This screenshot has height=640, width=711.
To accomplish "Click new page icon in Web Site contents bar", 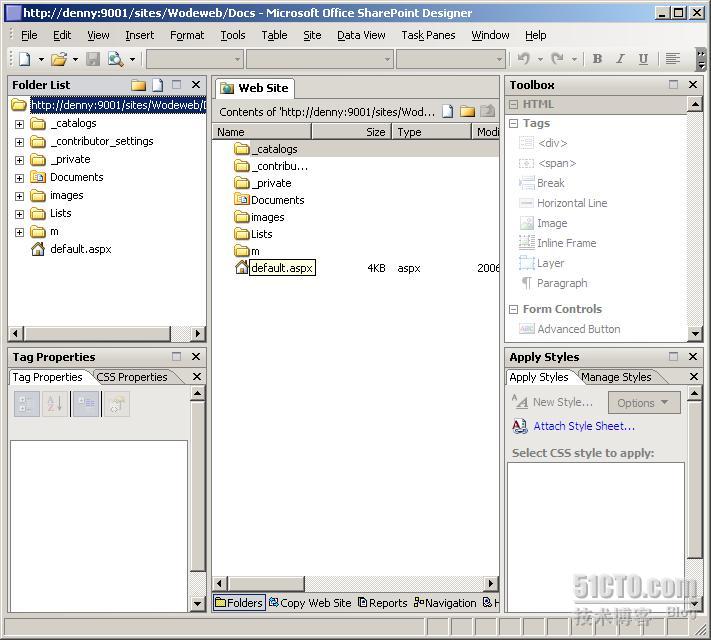I will click(448, 111).
